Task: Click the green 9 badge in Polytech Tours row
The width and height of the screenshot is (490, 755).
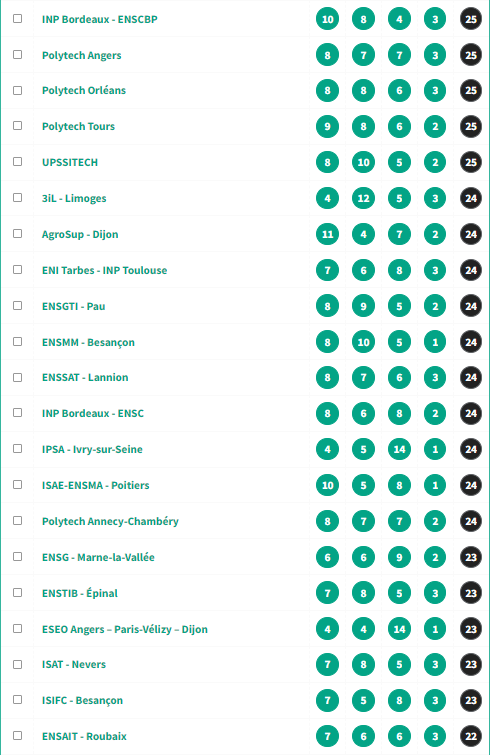Action: [x=327, y=127]
